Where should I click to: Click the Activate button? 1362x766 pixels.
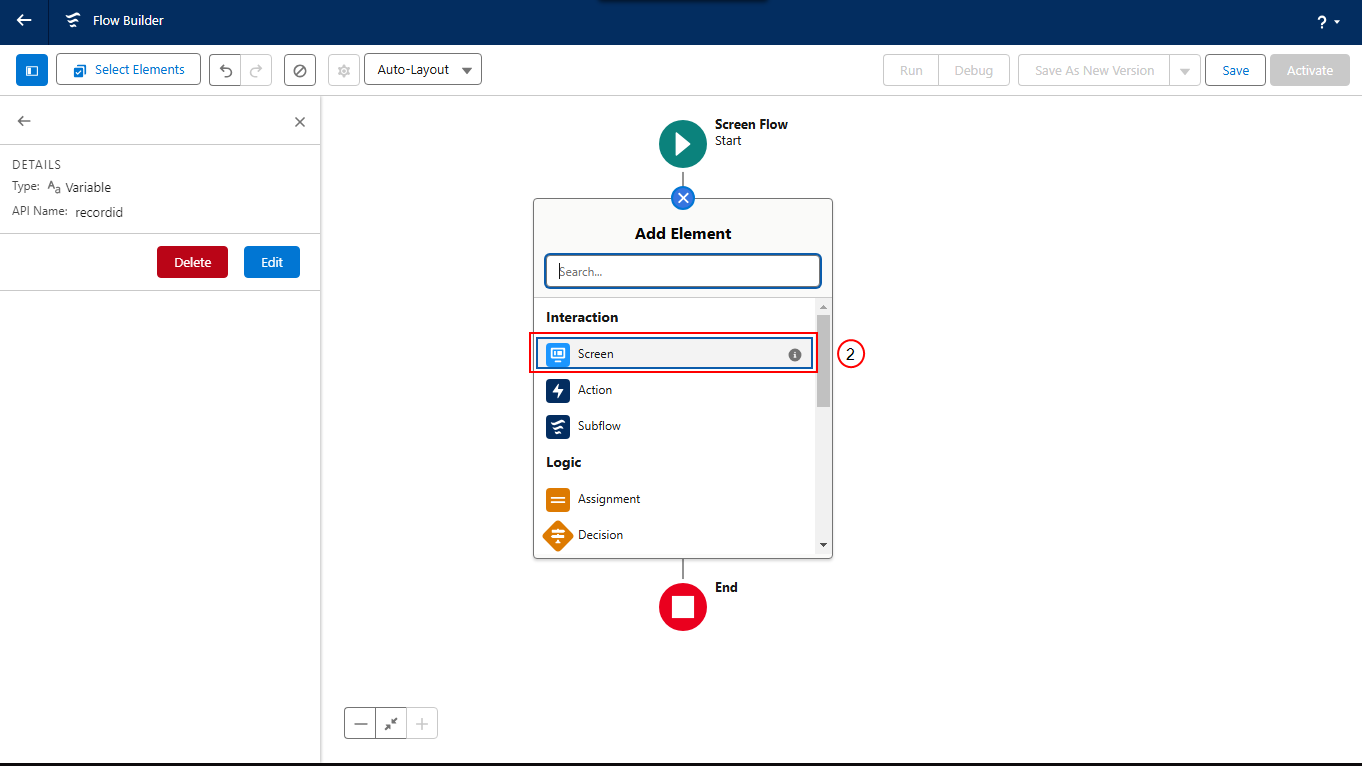1310,70
